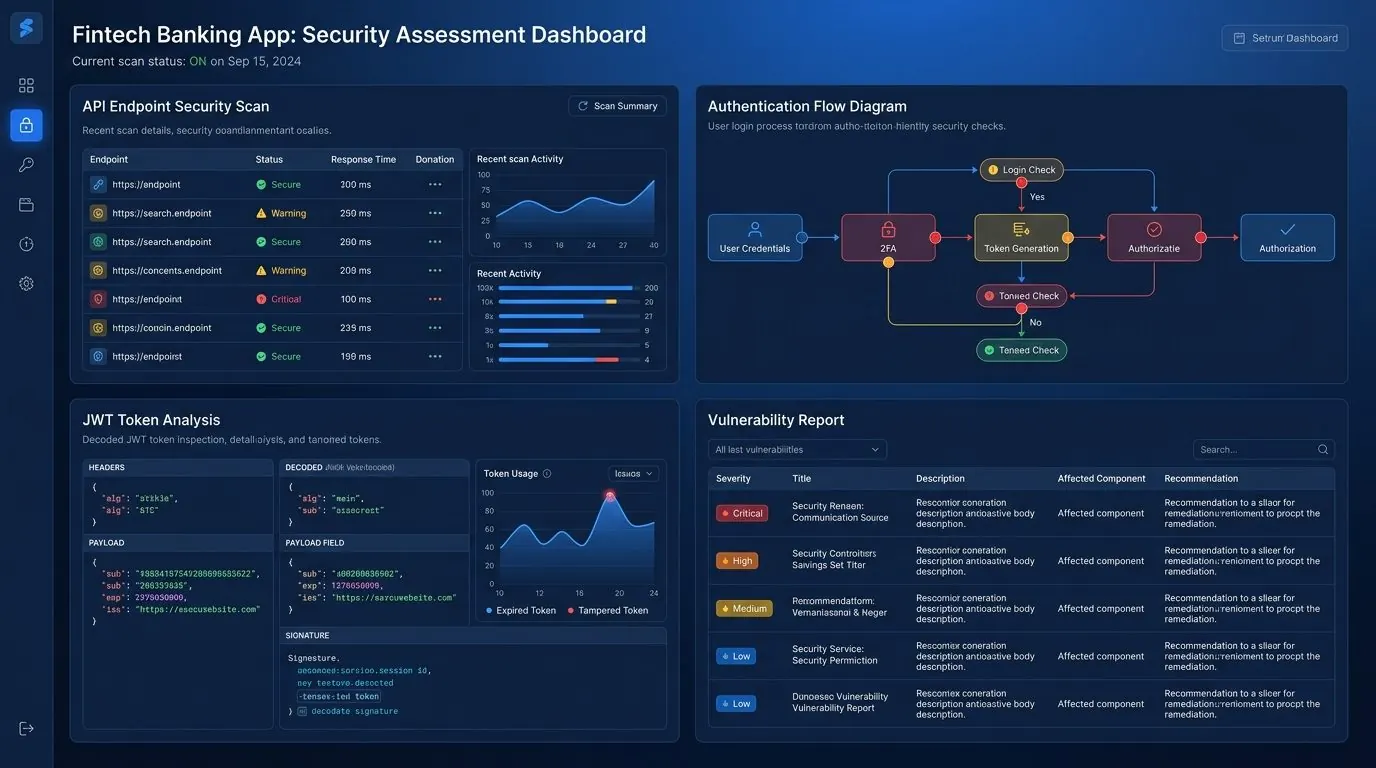
Task: Show more options on the 100 ms row
Action: (435, 299)
